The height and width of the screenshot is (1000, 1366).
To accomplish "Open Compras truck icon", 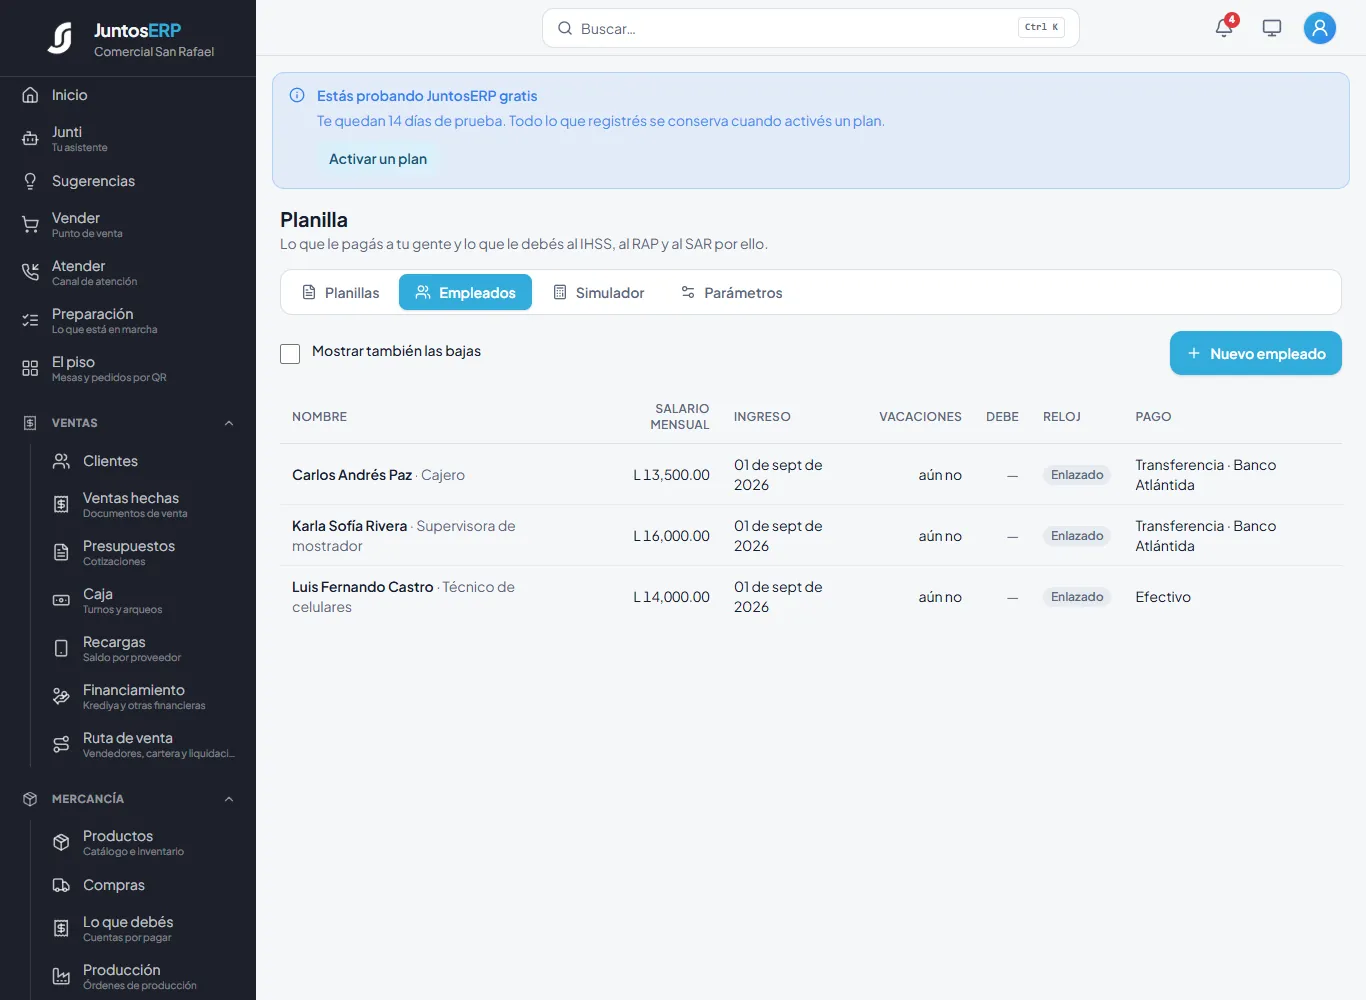I will tap(61, 885).
